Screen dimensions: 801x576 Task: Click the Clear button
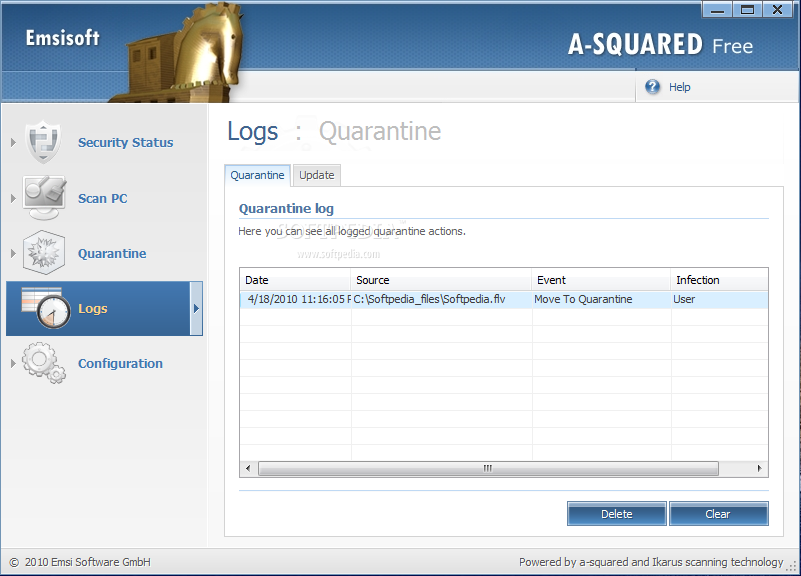(x=718, y=514)
